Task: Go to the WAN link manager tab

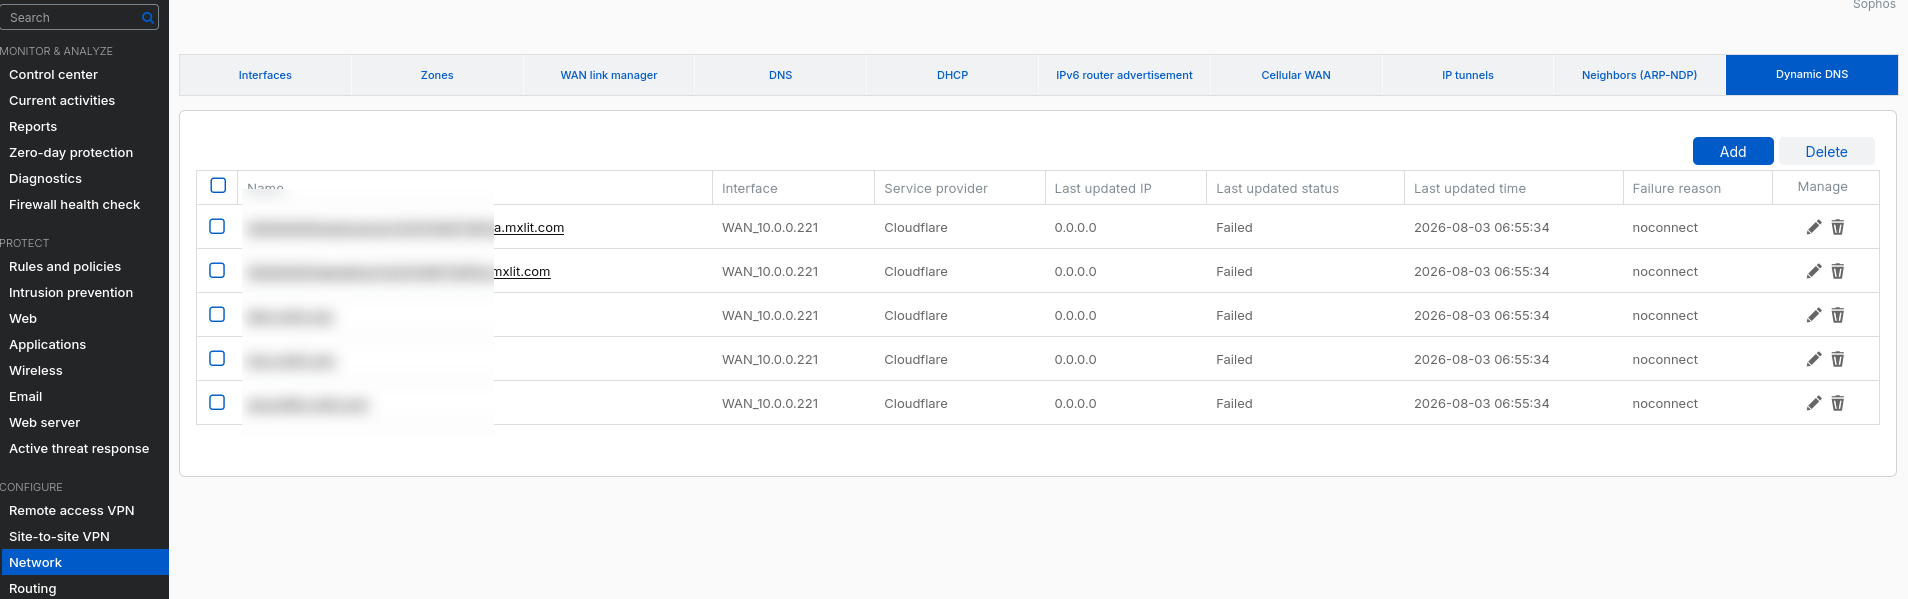Action: pyautogui.click(x=609, y=75)
